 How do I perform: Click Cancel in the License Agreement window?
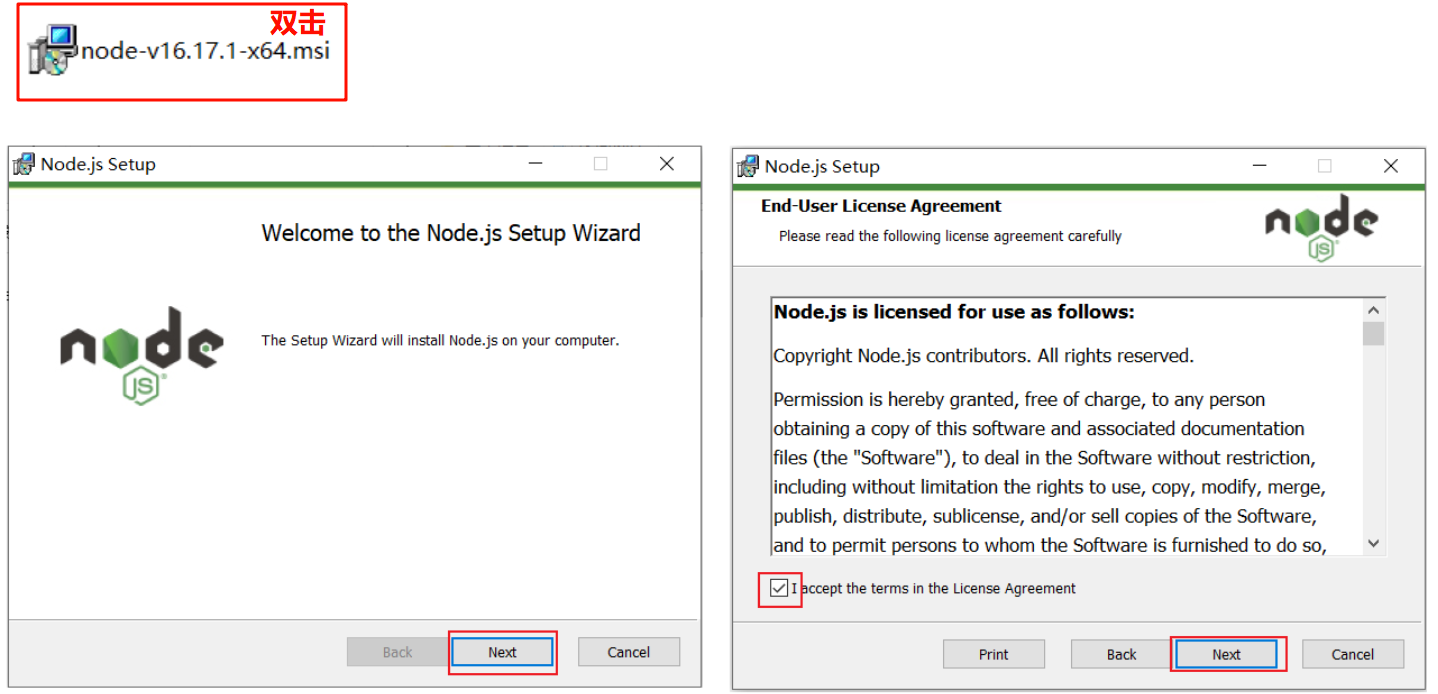coord(1353,654)
